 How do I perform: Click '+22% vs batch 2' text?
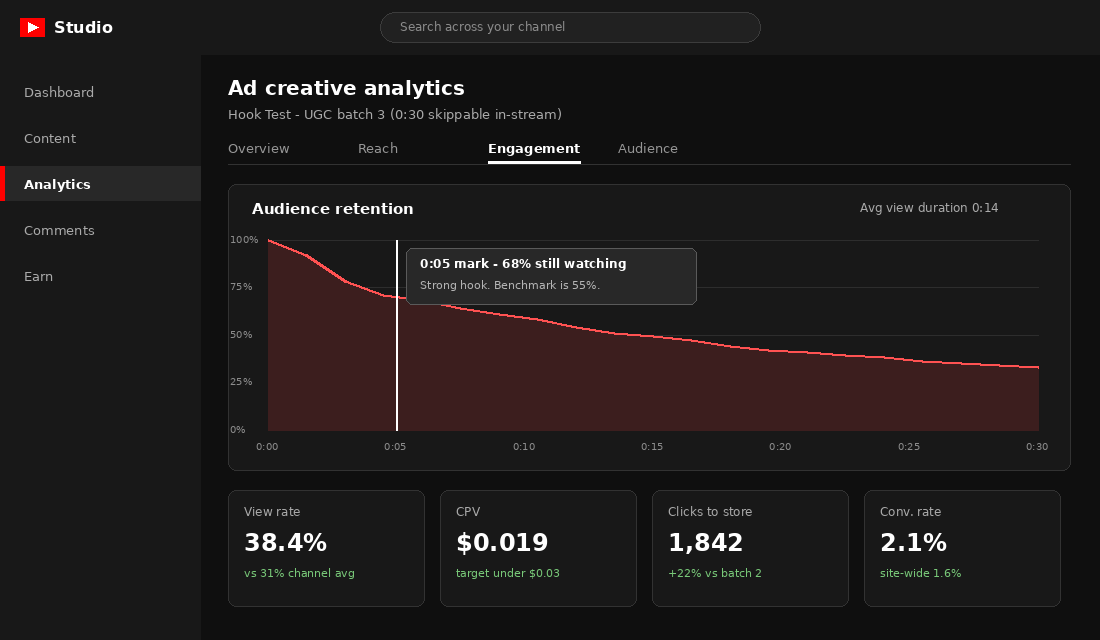(x=715, y=573)
